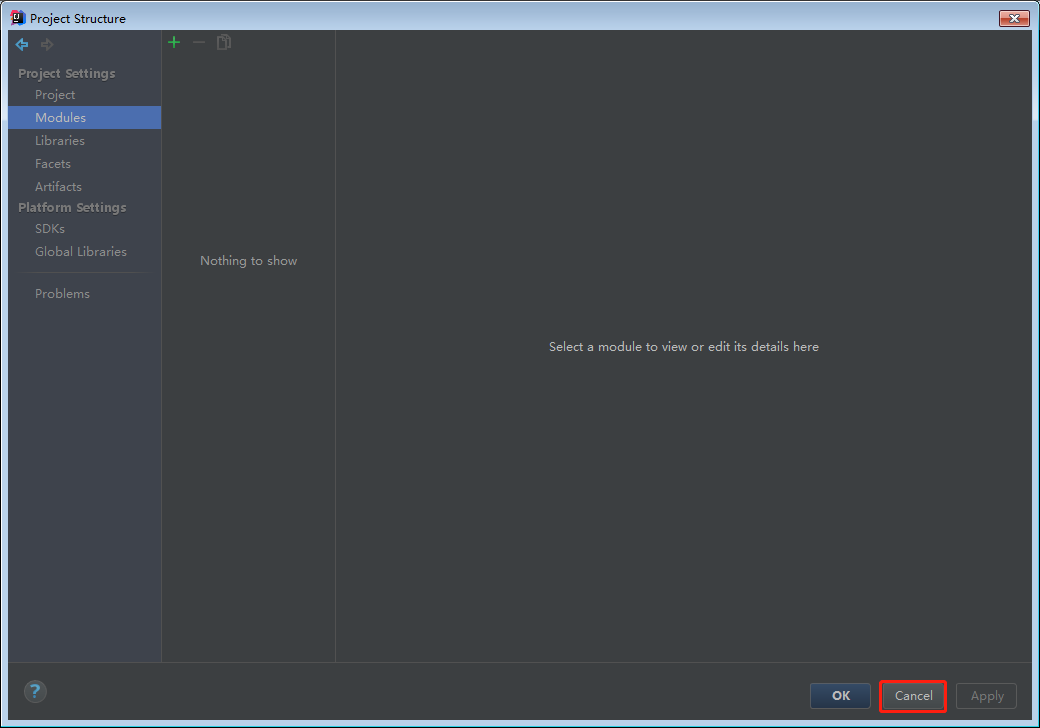The width and height of the screenshot is (1040, 728).
Task: Click the Back navigation arrow
Action: (22, 45)
